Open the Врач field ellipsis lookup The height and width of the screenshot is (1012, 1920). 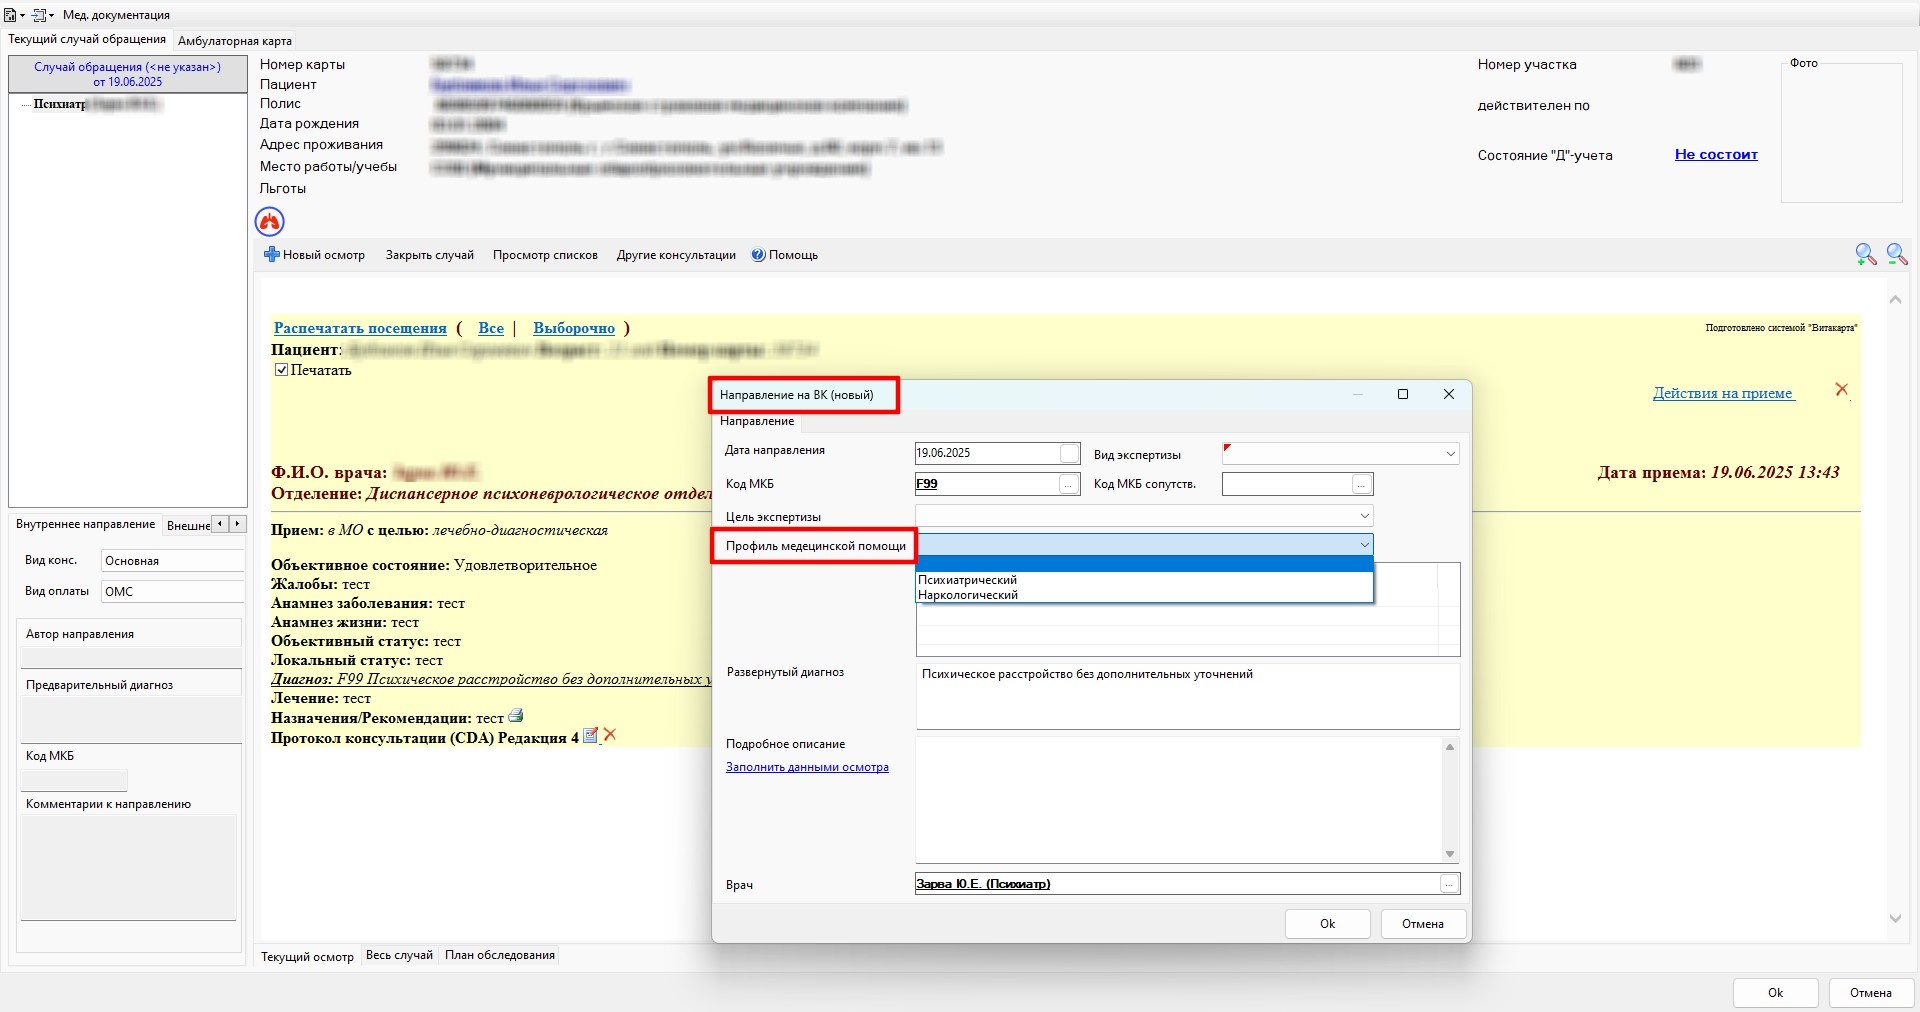(1449, 884)
